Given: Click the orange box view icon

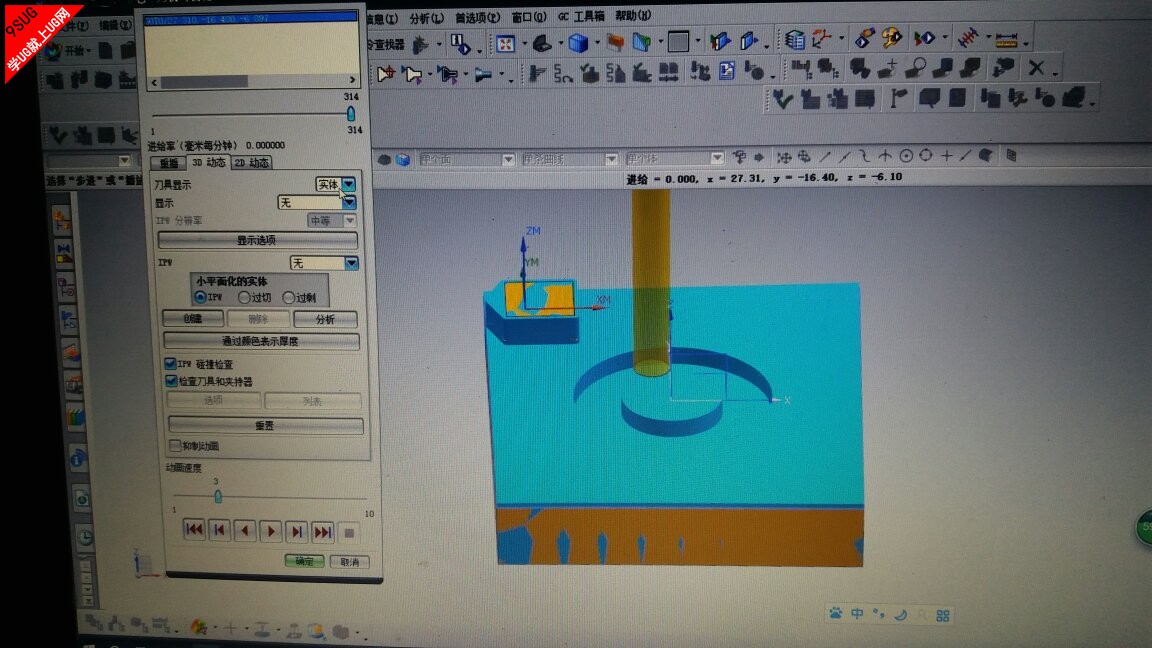Looking at the screenshot, I should pos(615,43).
